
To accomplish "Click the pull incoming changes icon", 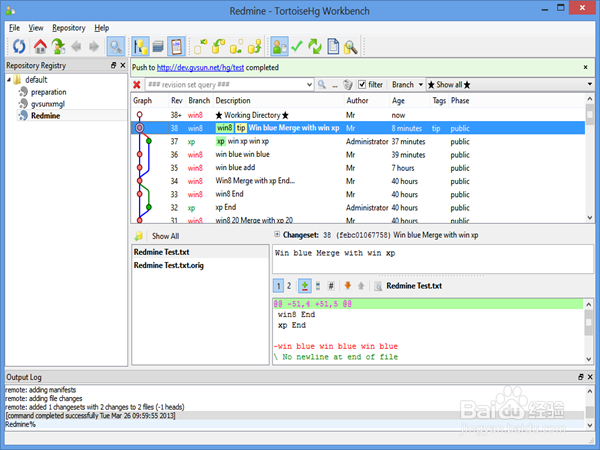I will coord(218,47).
